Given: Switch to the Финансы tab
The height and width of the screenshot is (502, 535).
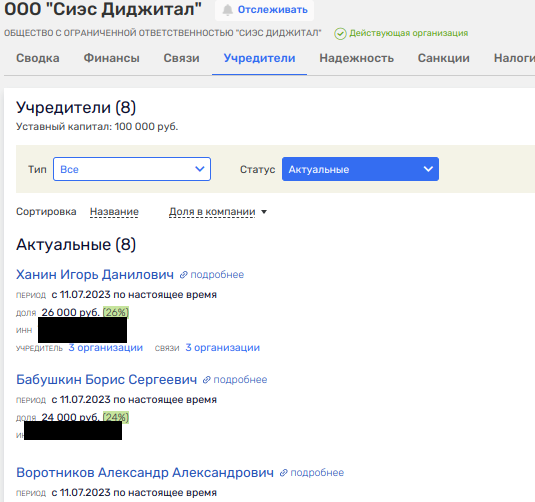Looking at the screenshot, I should (112, 58).
